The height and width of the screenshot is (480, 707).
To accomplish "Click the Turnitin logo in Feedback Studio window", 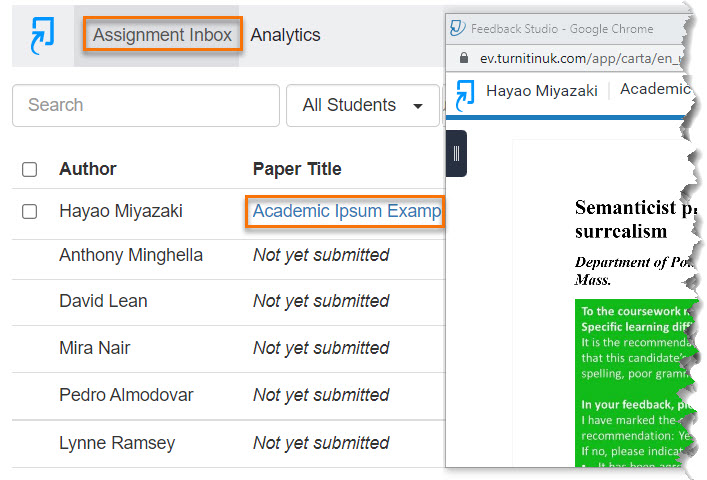I will click(x=465, y=93).
